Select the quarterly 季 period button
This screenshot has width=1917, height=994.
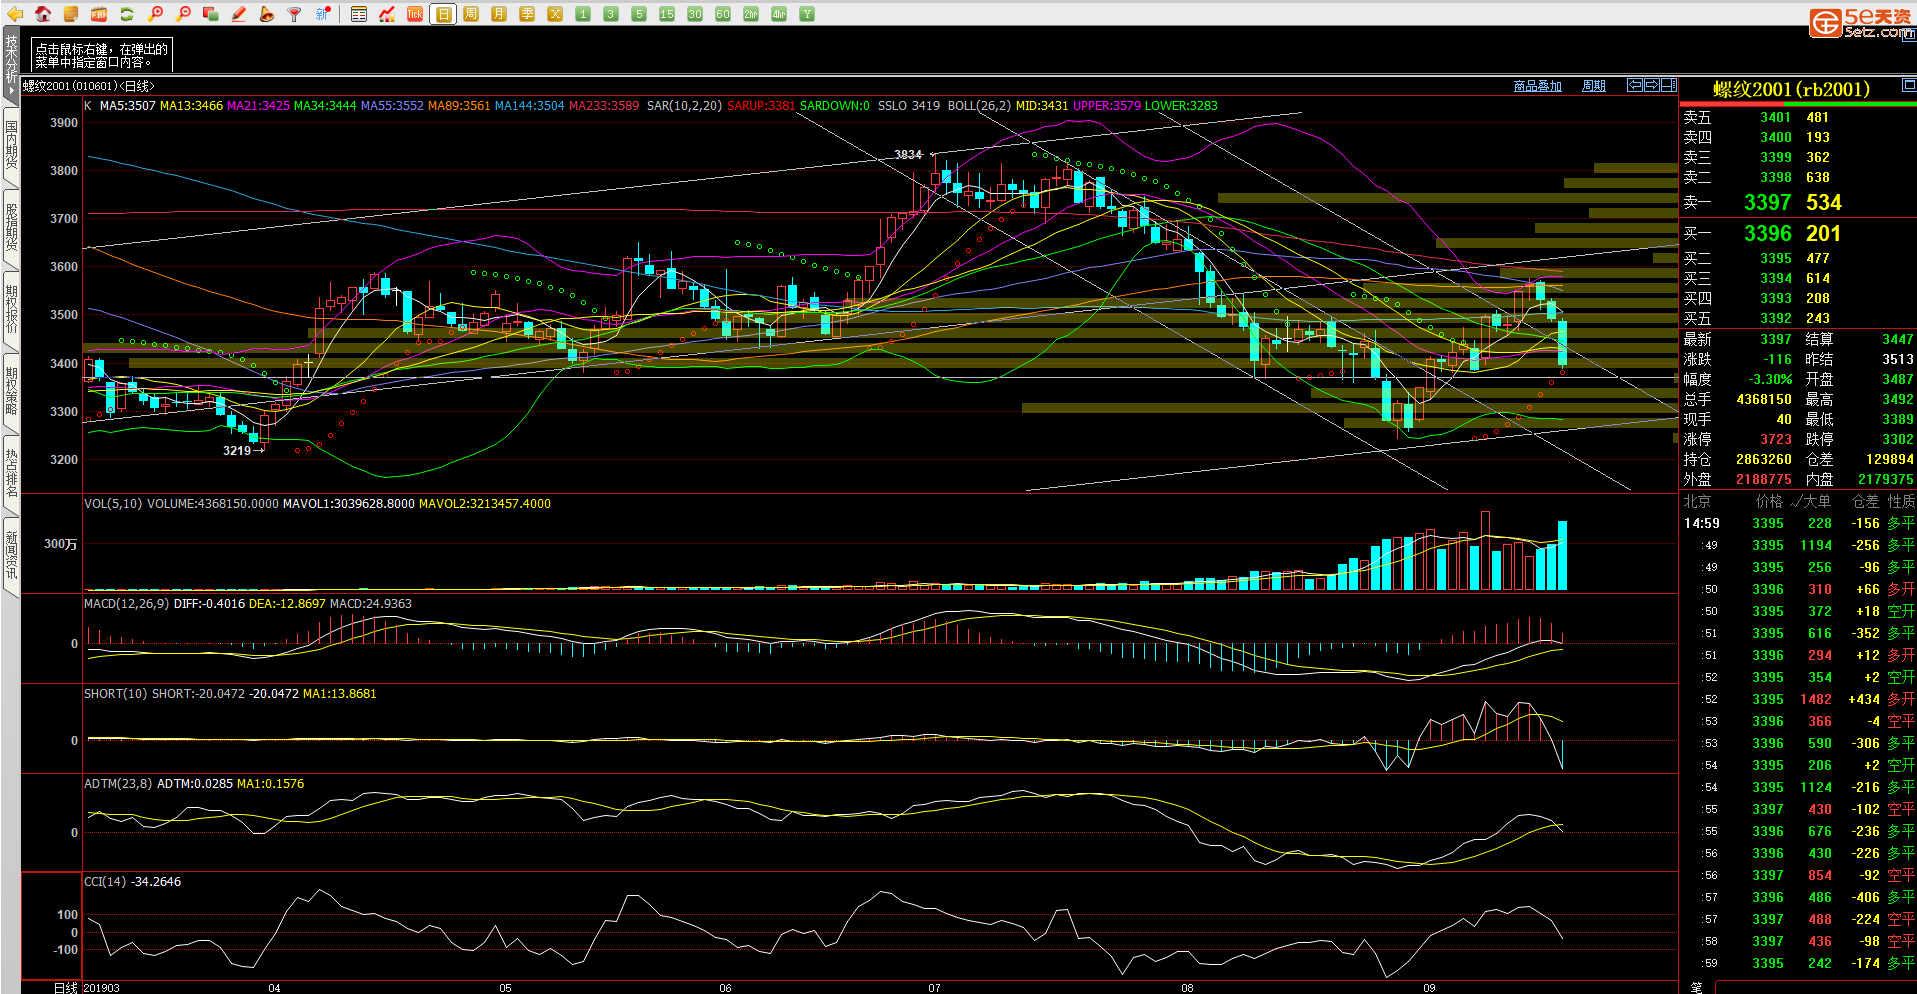tap(527, 14)
